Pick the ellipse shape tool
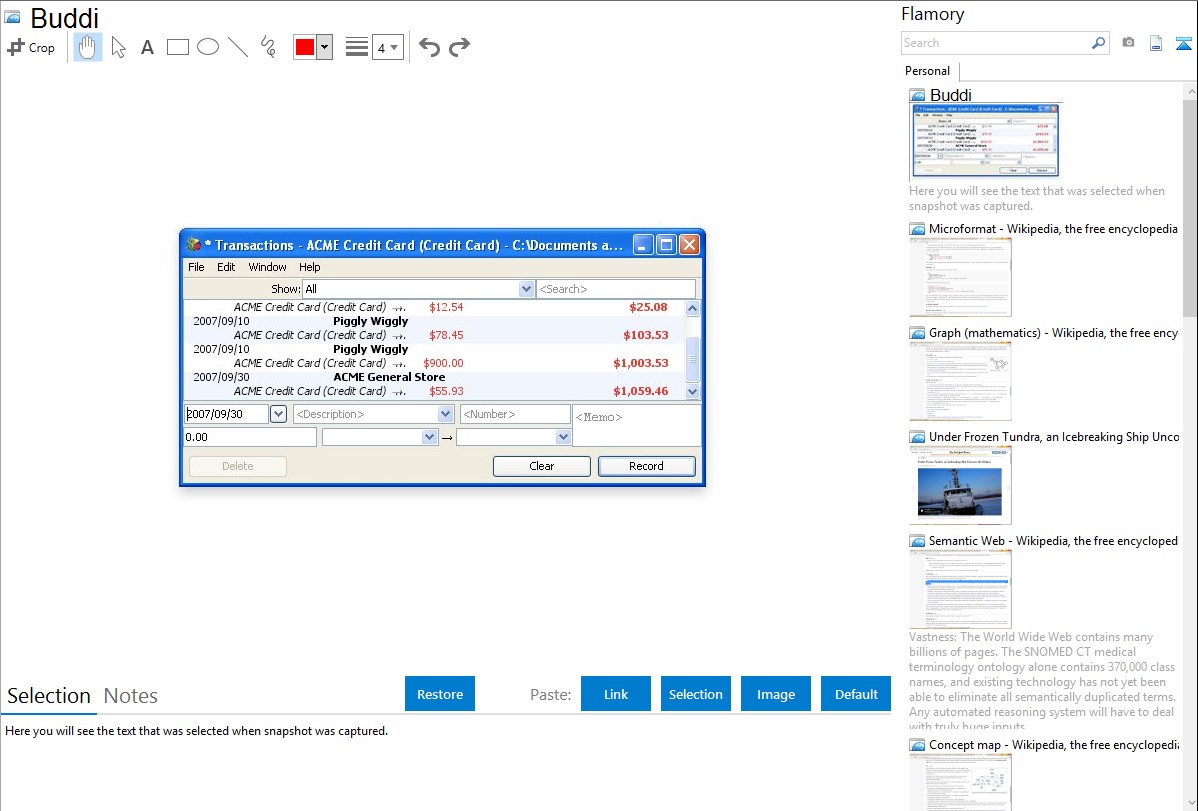The image size is (1198, 811). click(x=208, y=47)
